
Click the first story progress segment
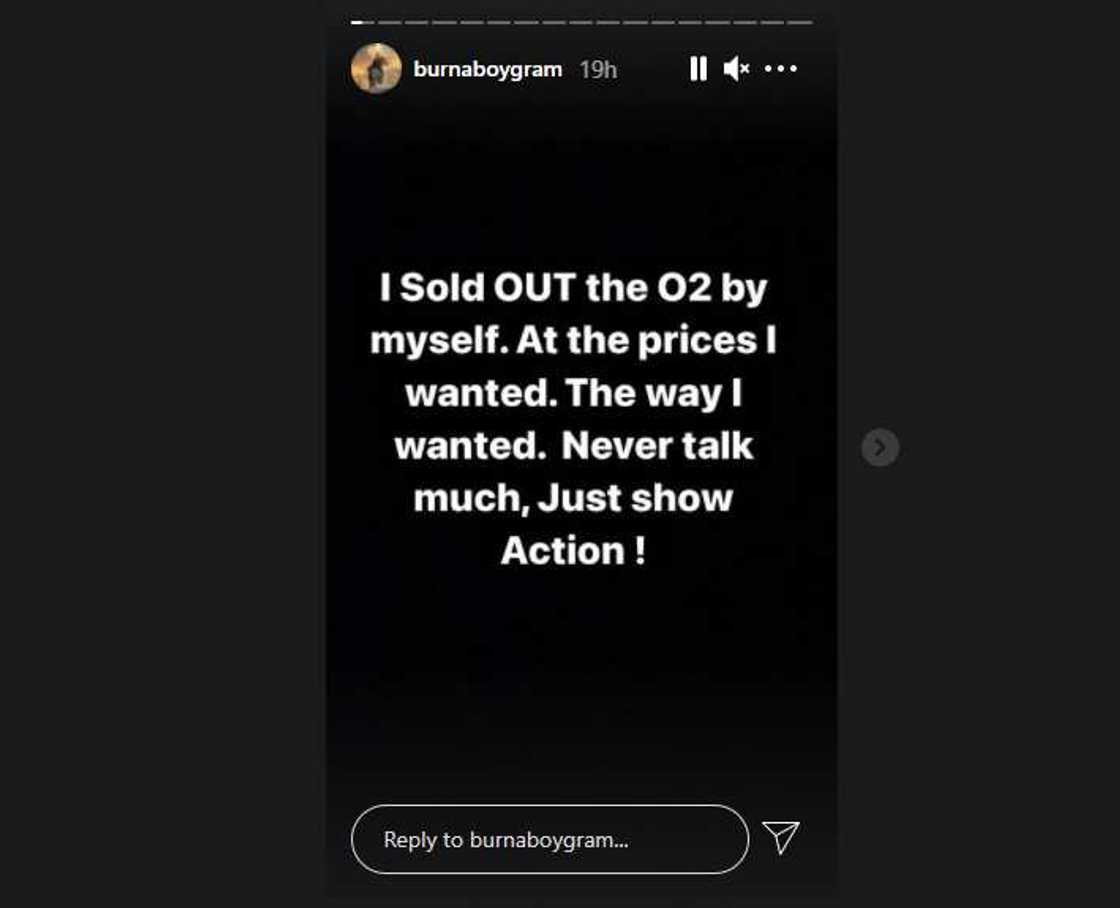(363, 21)
